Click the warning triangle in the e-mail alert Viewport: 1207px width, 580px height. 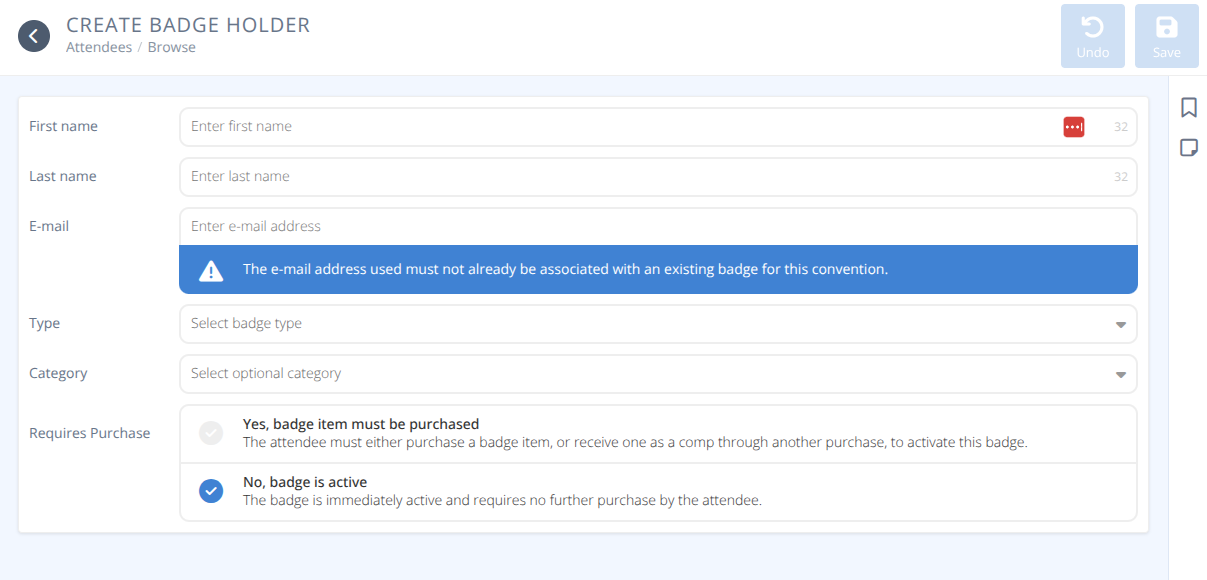[x=210, y=269]
